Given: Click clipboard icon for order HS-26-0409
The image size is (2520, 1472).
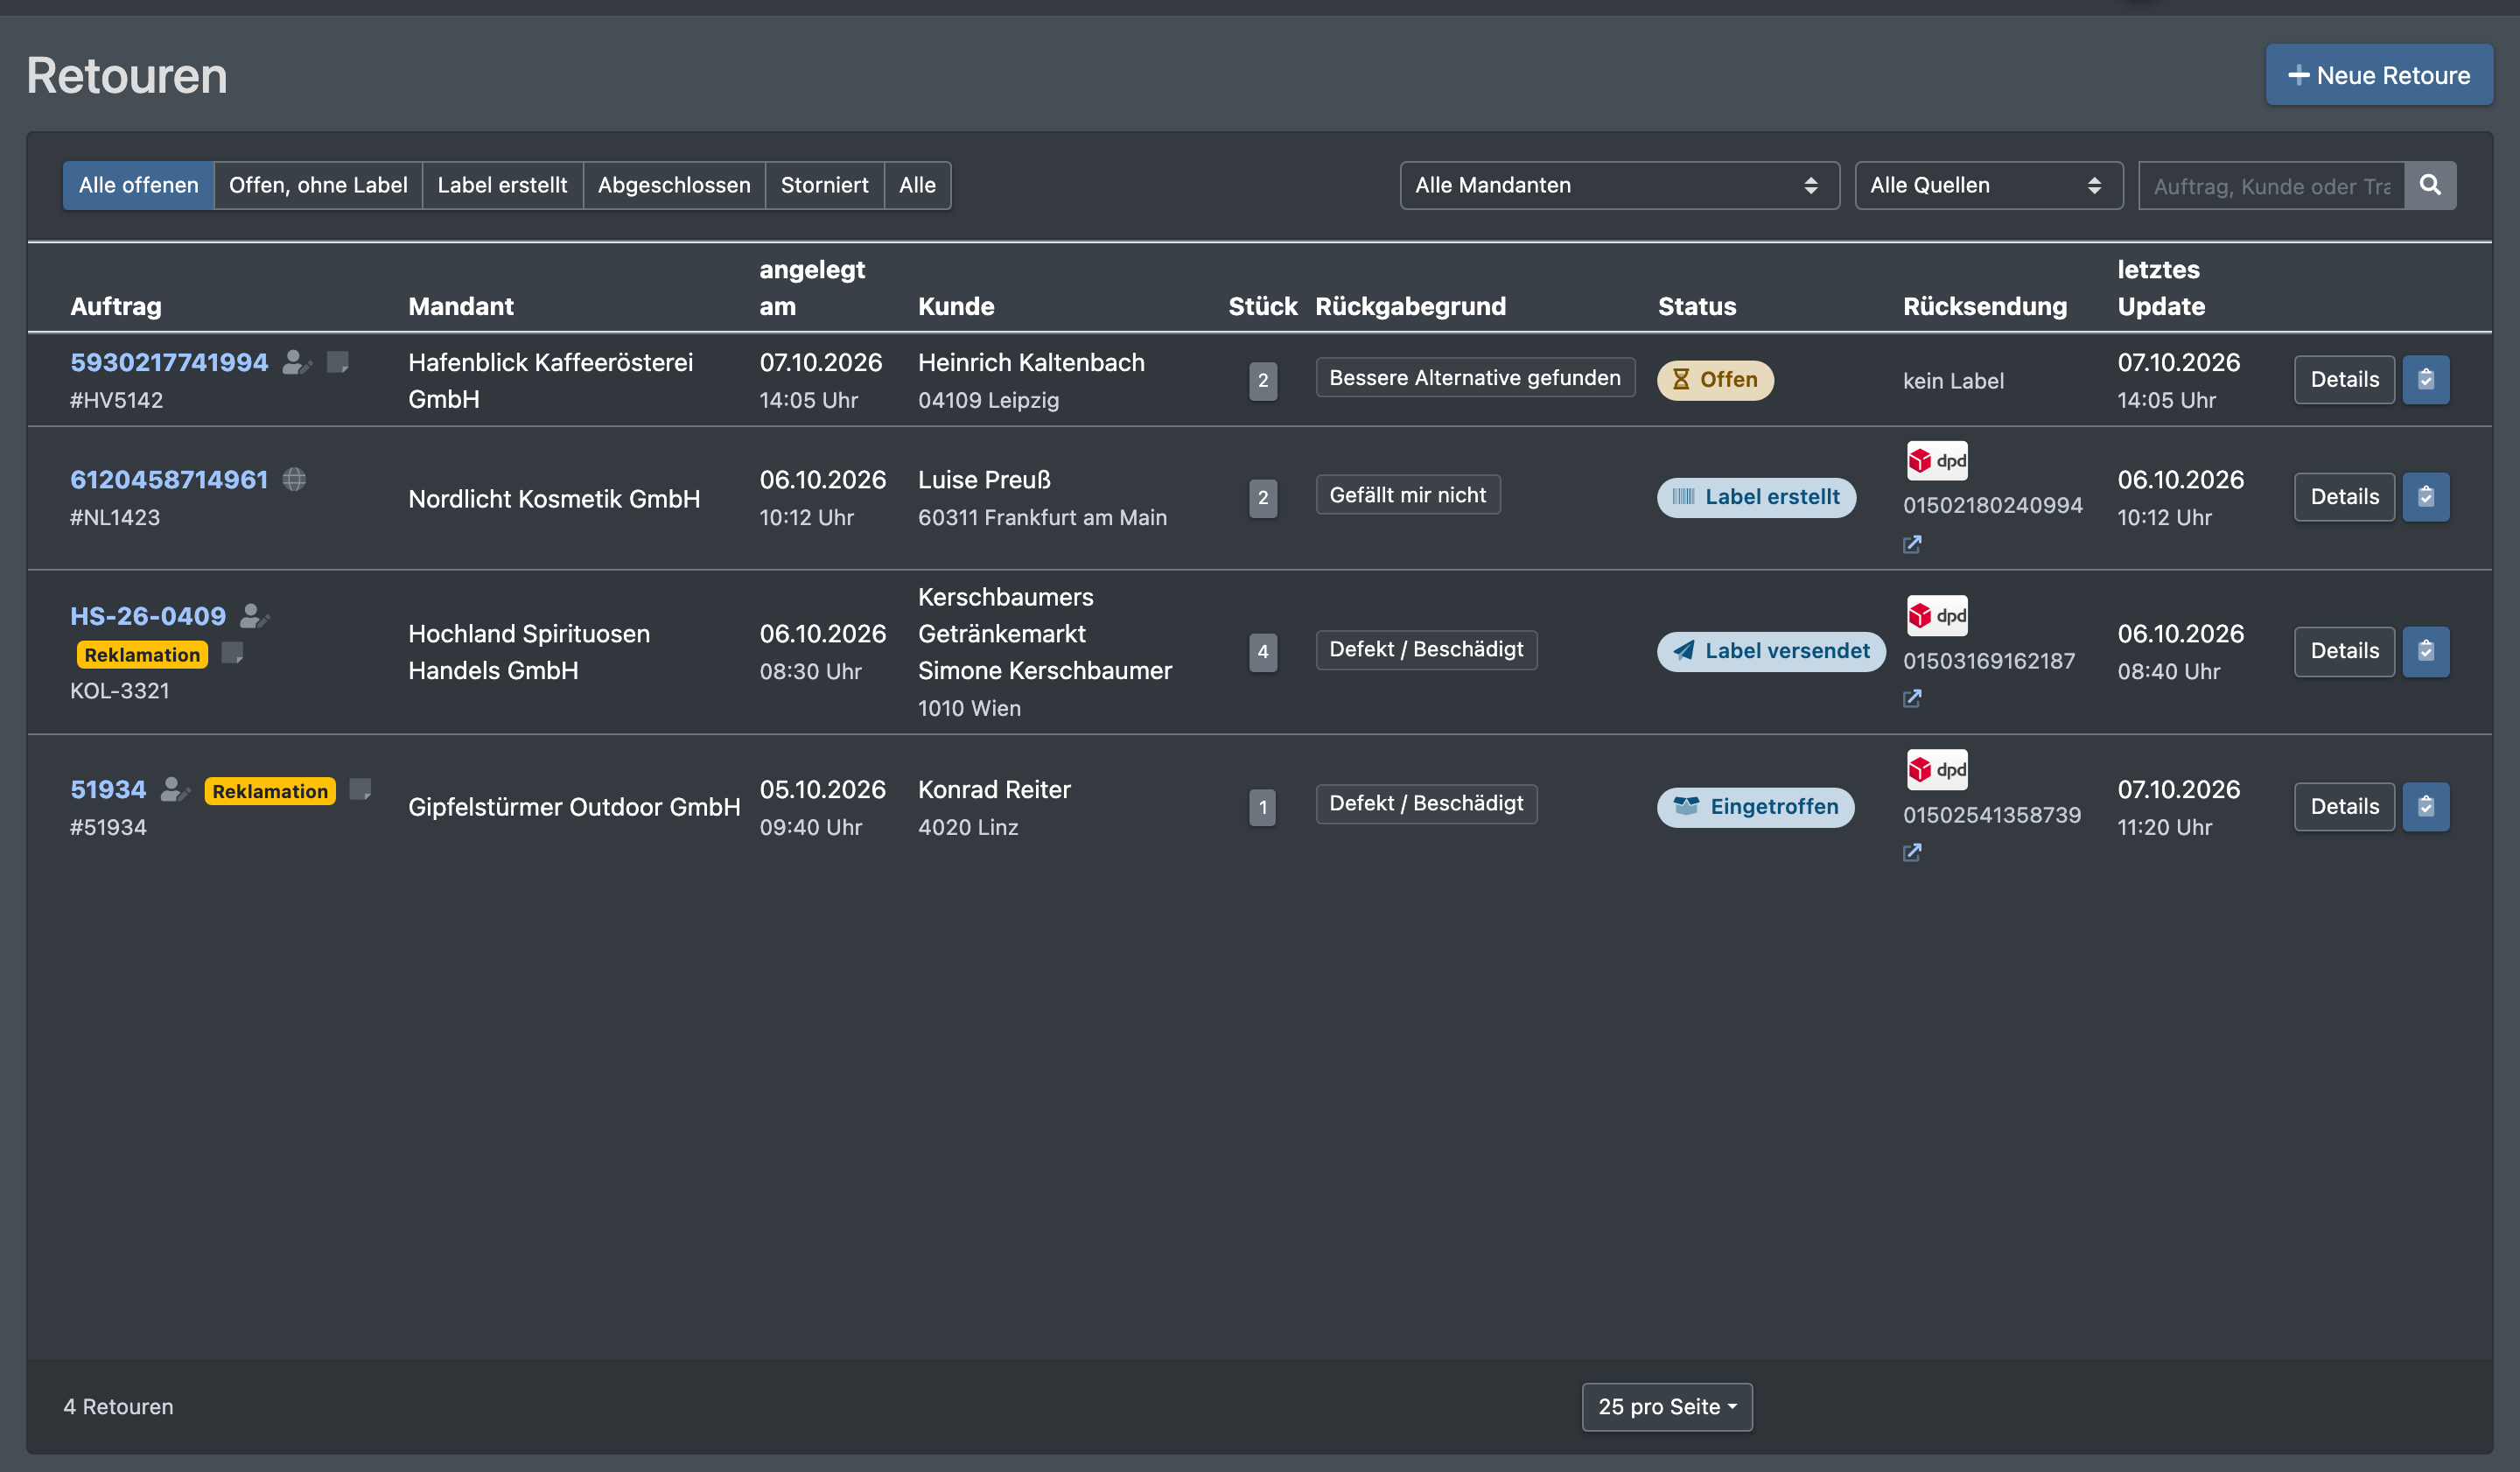Looking at the screenshot, I should click(x=2426, y=651).
